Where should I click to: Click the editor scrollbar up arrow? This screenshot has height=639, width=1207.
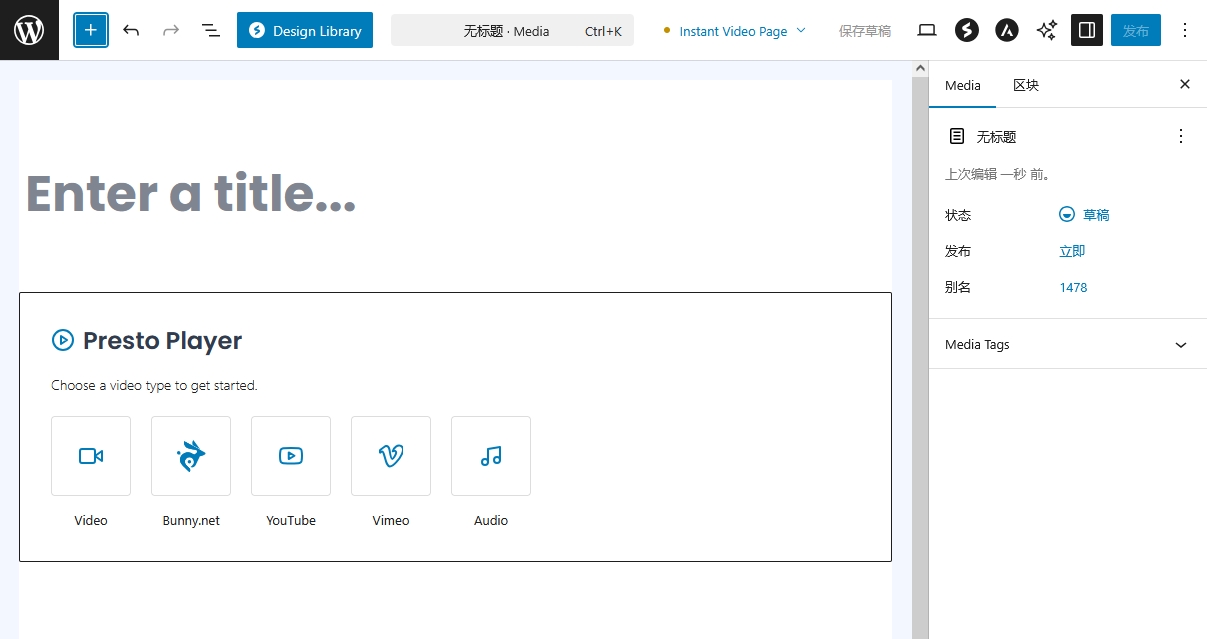tap(920, 67)
